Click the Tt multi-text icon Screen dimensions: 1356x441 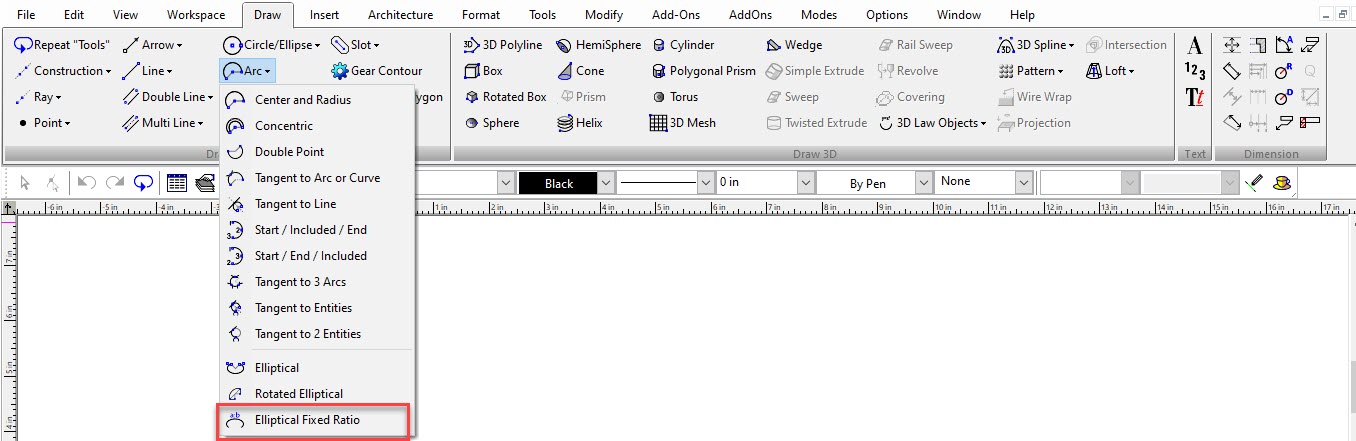pyautogui.click(x=1194, y=97)
